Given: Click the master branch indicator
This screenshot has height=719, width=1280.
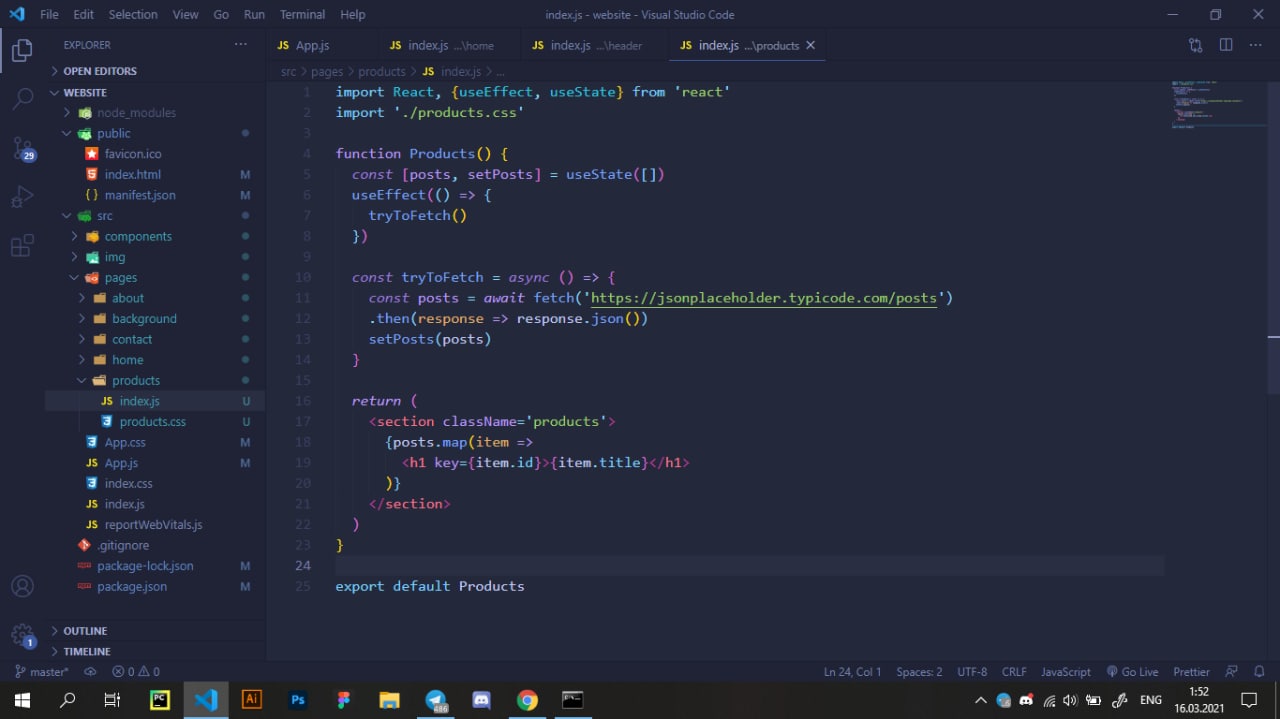Looking at the screenshot, I should 42,672.
